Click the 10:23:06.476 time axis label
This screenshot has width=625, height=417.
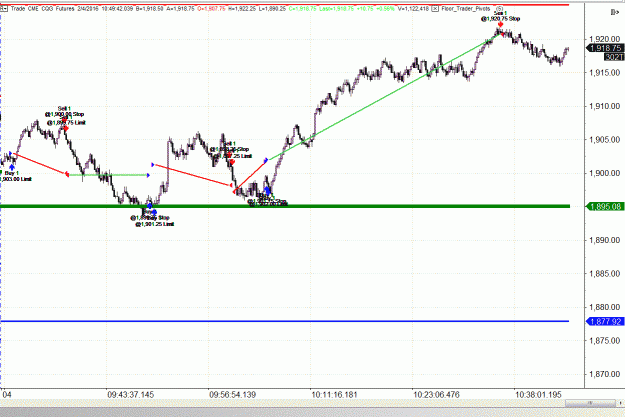[436, 395]
